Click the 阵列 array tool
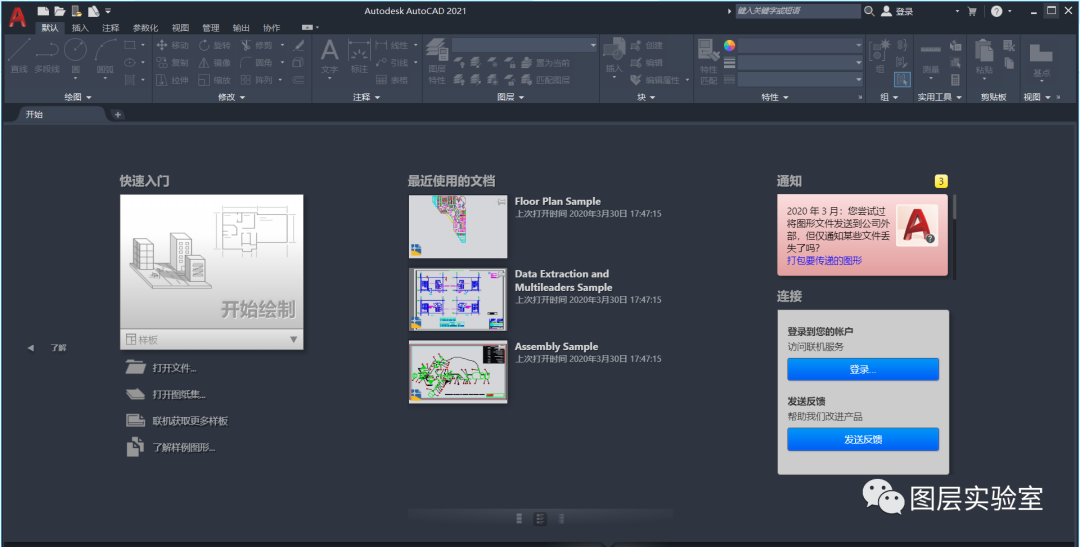Viewport: 1080px width, 547px height. tap(256, 80)
